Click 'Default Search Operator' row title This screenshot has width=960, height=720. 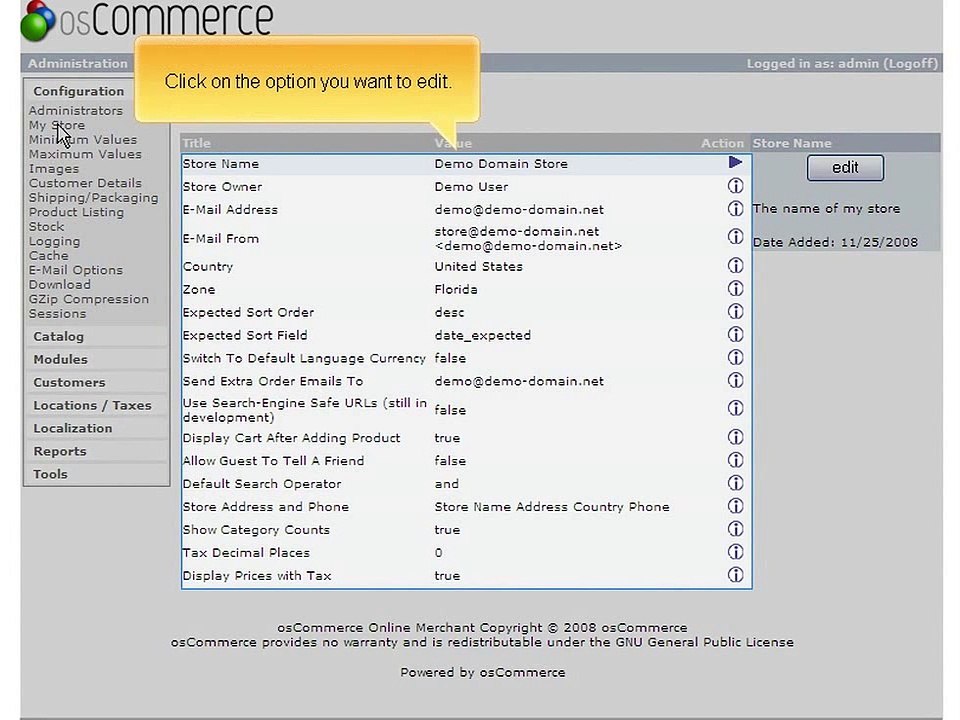point(262,484)
